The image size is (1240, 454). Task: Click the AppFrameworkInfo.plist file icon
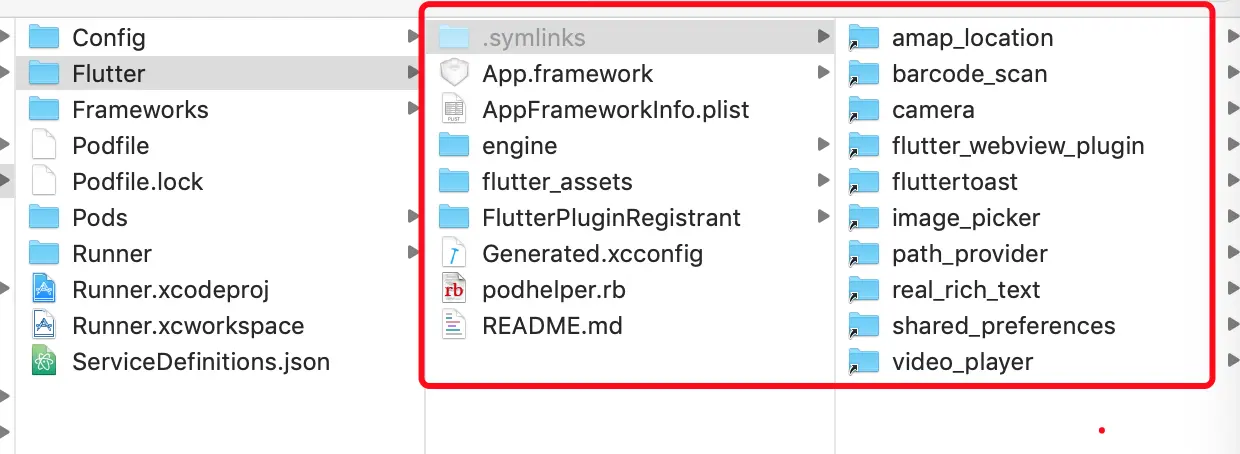point(454,110)
